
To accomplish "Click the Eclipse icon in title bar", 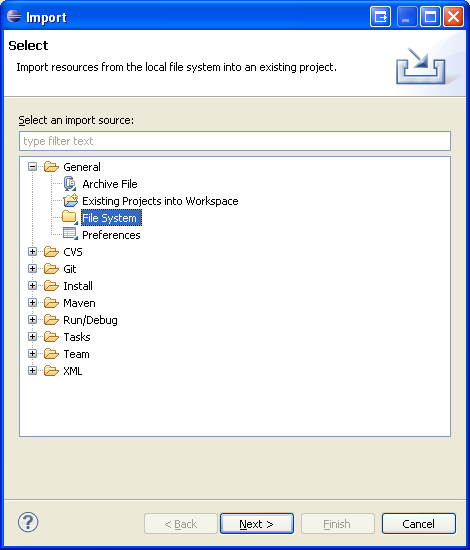I will point(14,16).
